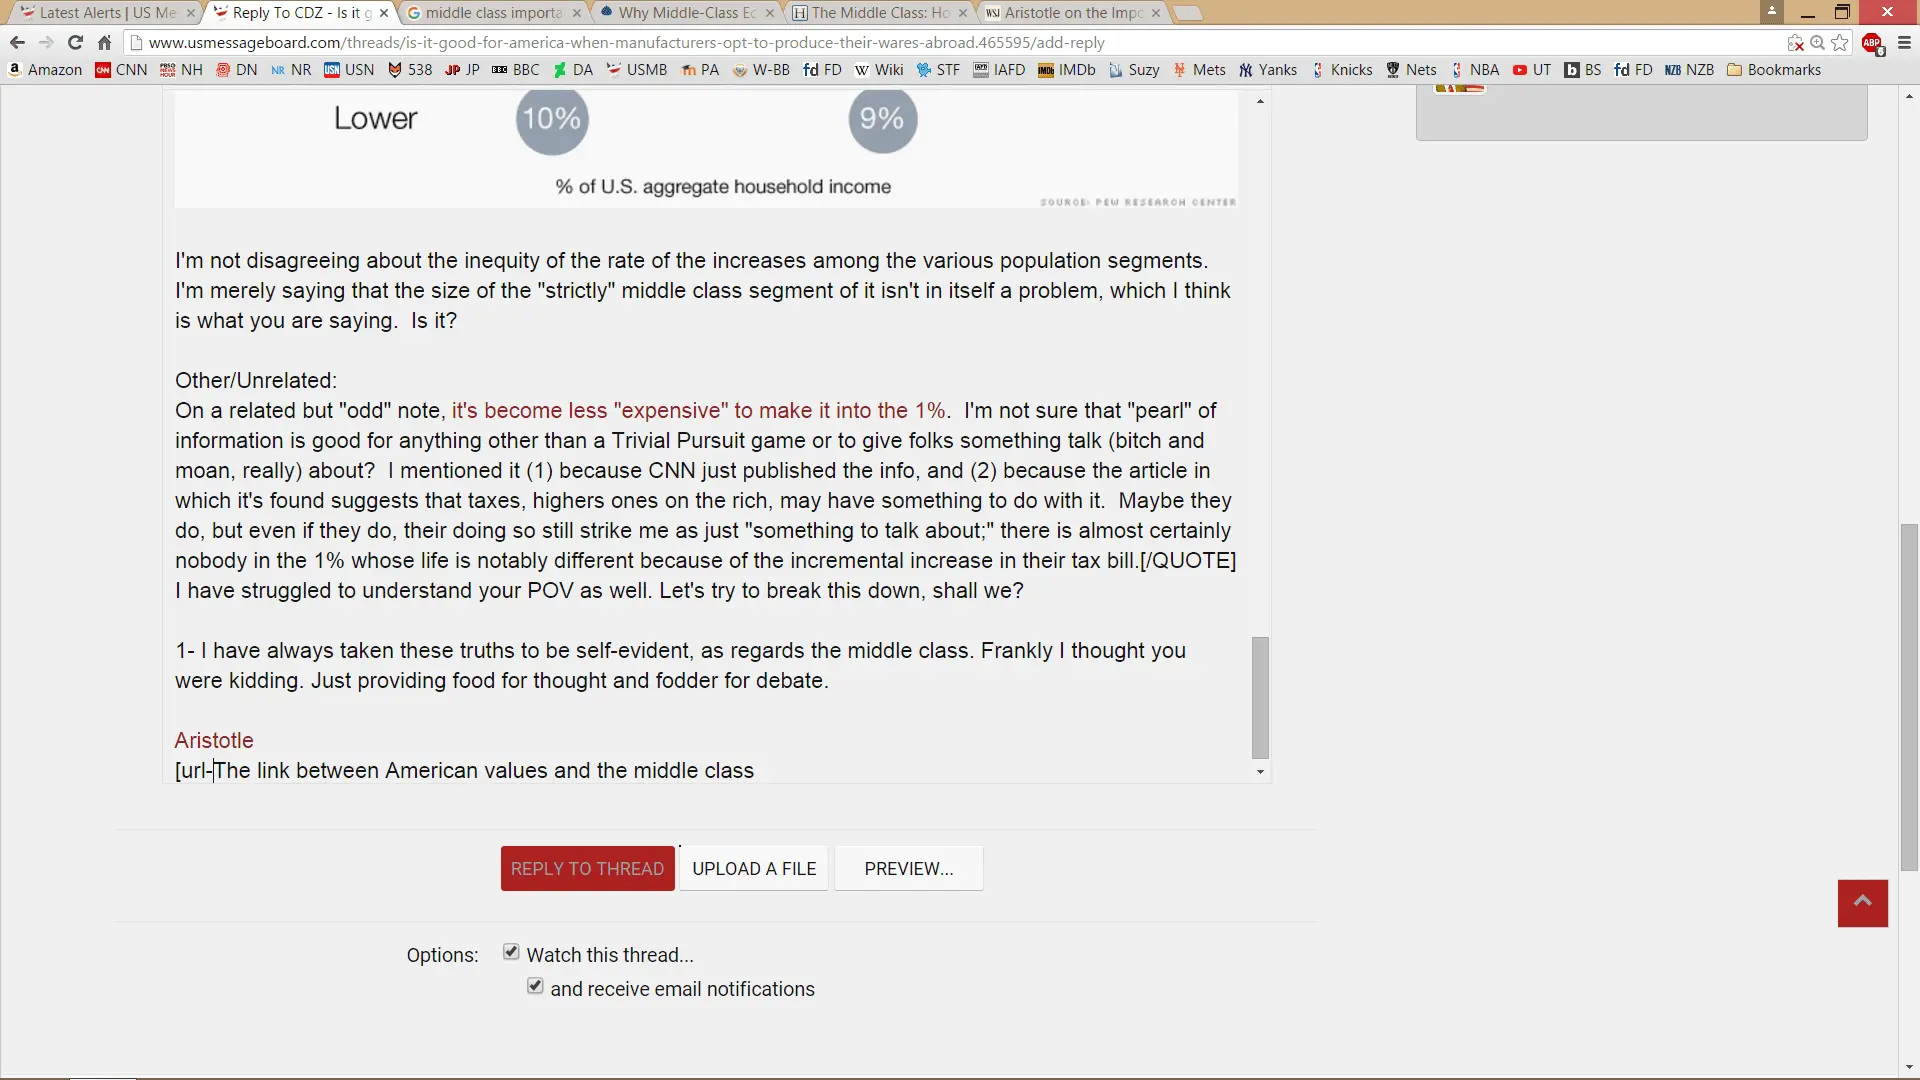
Task: Uncheck receive email notifications option
Action: pyautogui.click(x=535, y=986)
